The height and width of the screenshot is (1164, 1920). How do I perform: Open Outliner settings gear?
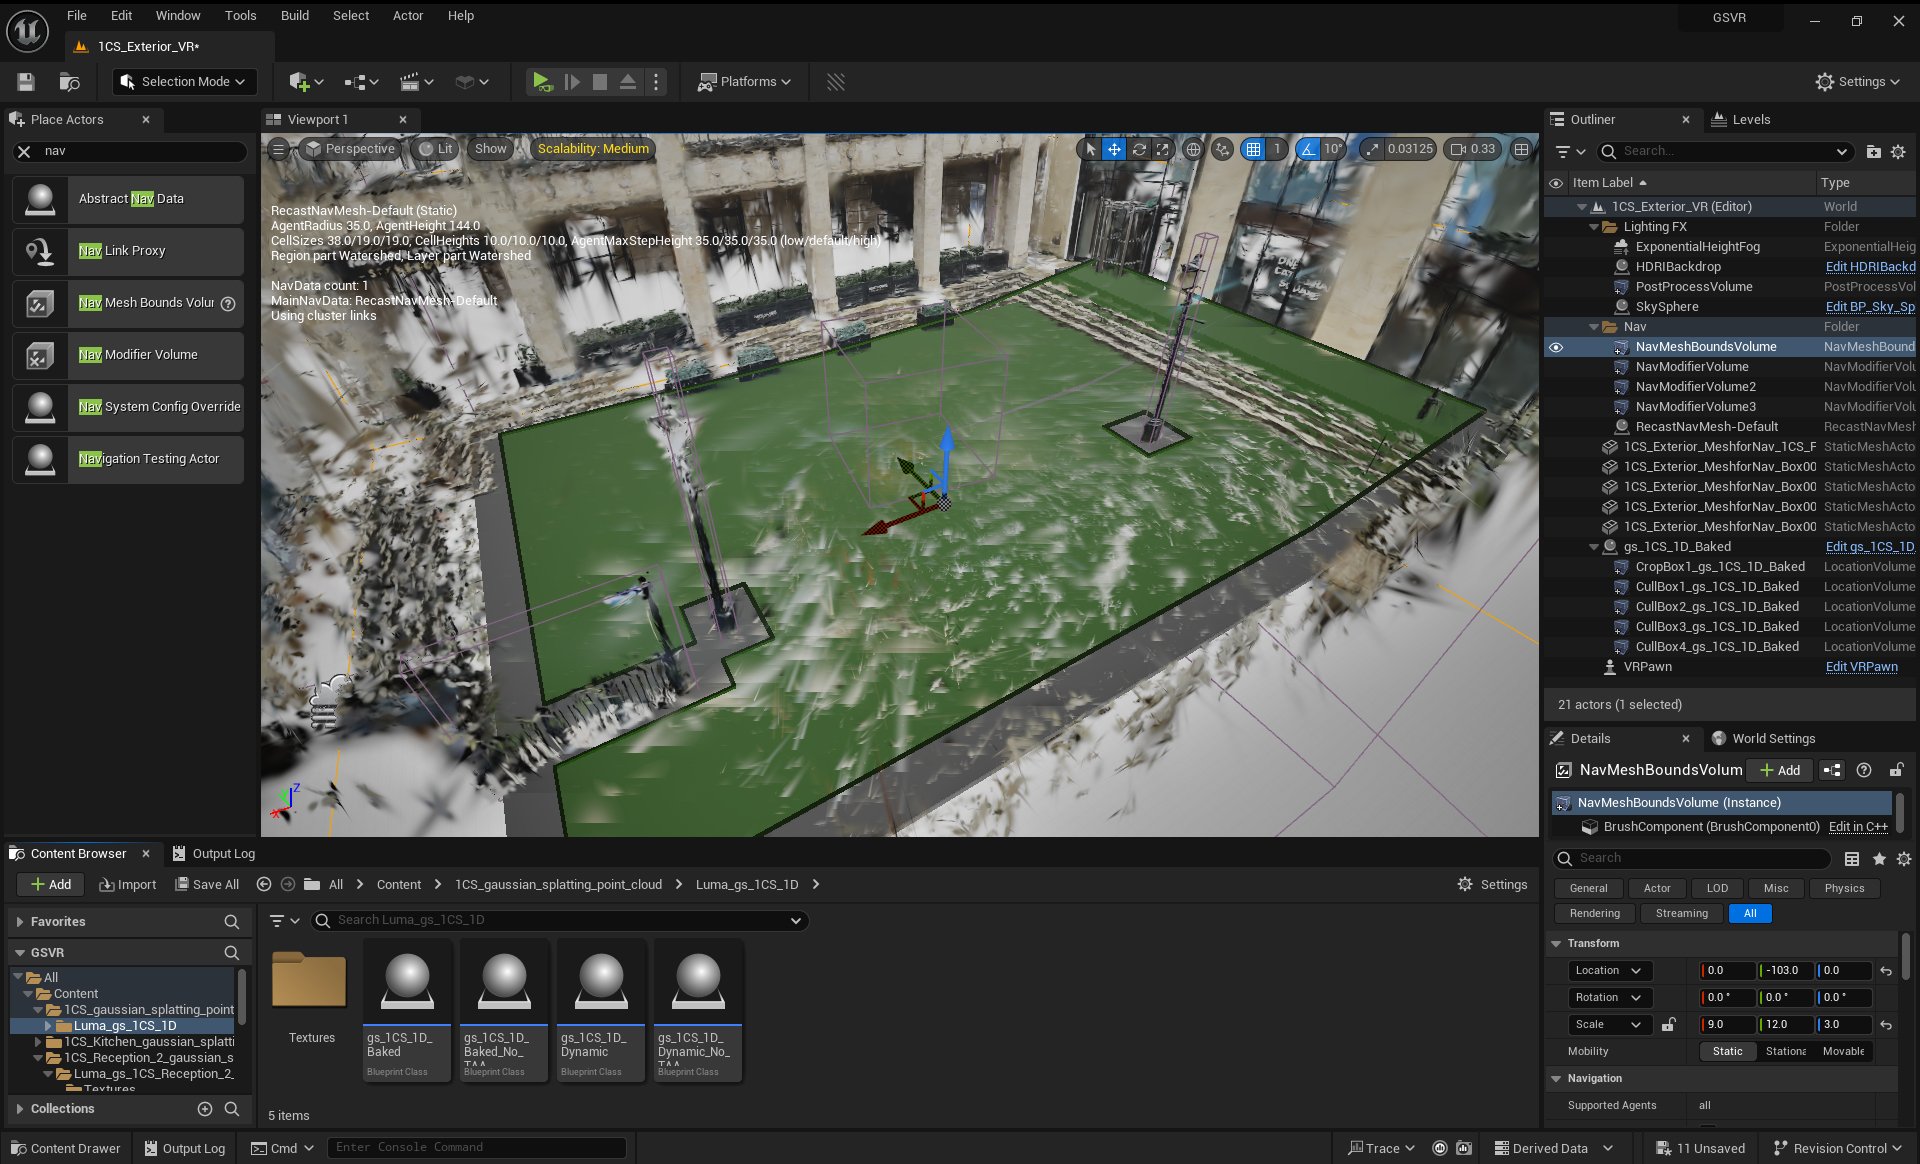pos(1898,151)
